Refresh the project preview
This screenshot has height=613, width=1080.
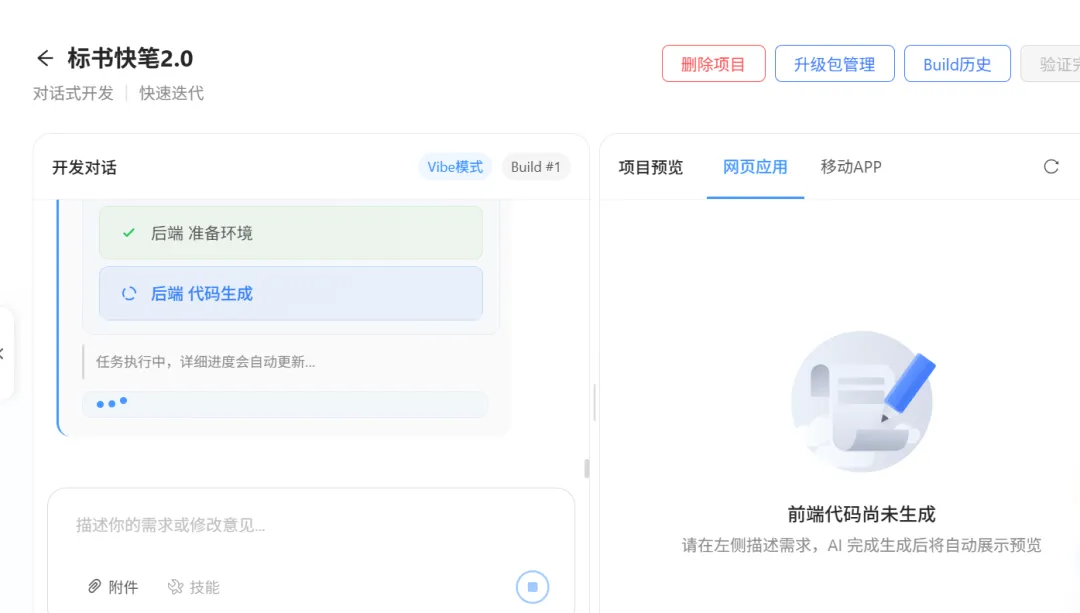tap(1051, 167)
